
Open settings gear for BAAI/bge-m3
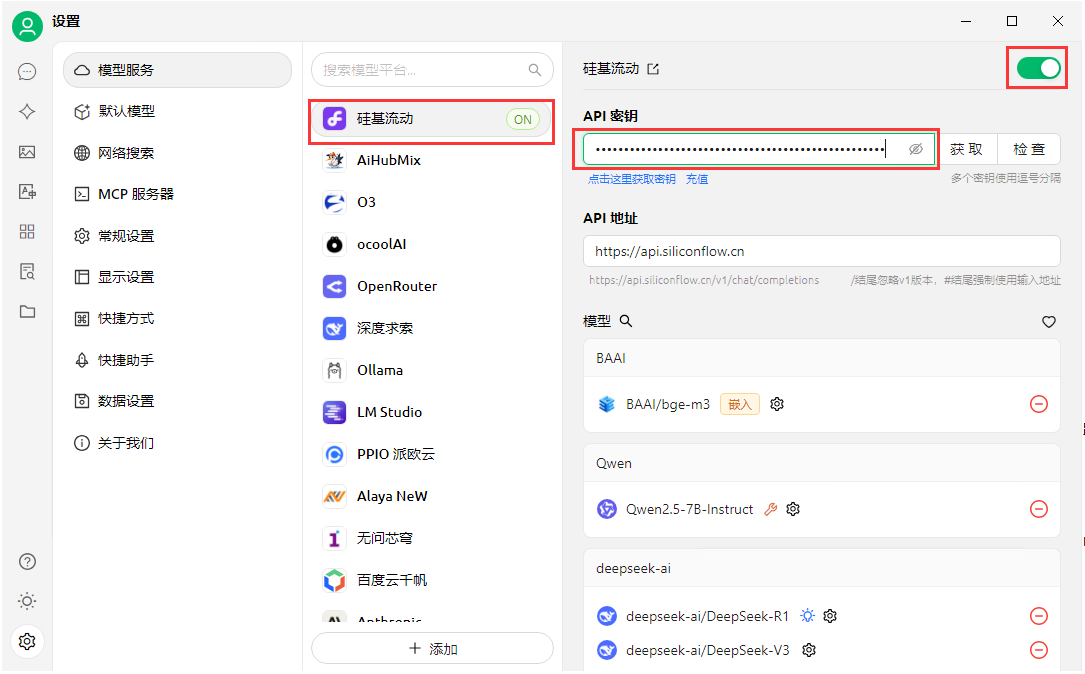[777, 404]
